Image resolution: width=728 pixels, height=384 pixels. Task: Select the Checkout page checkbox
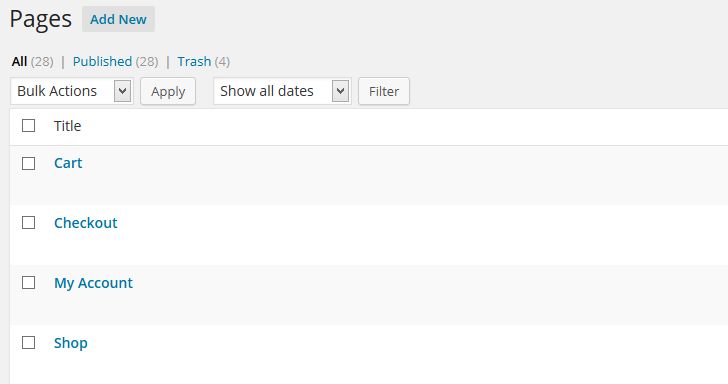pyautogui.click(x=29, y=223)
